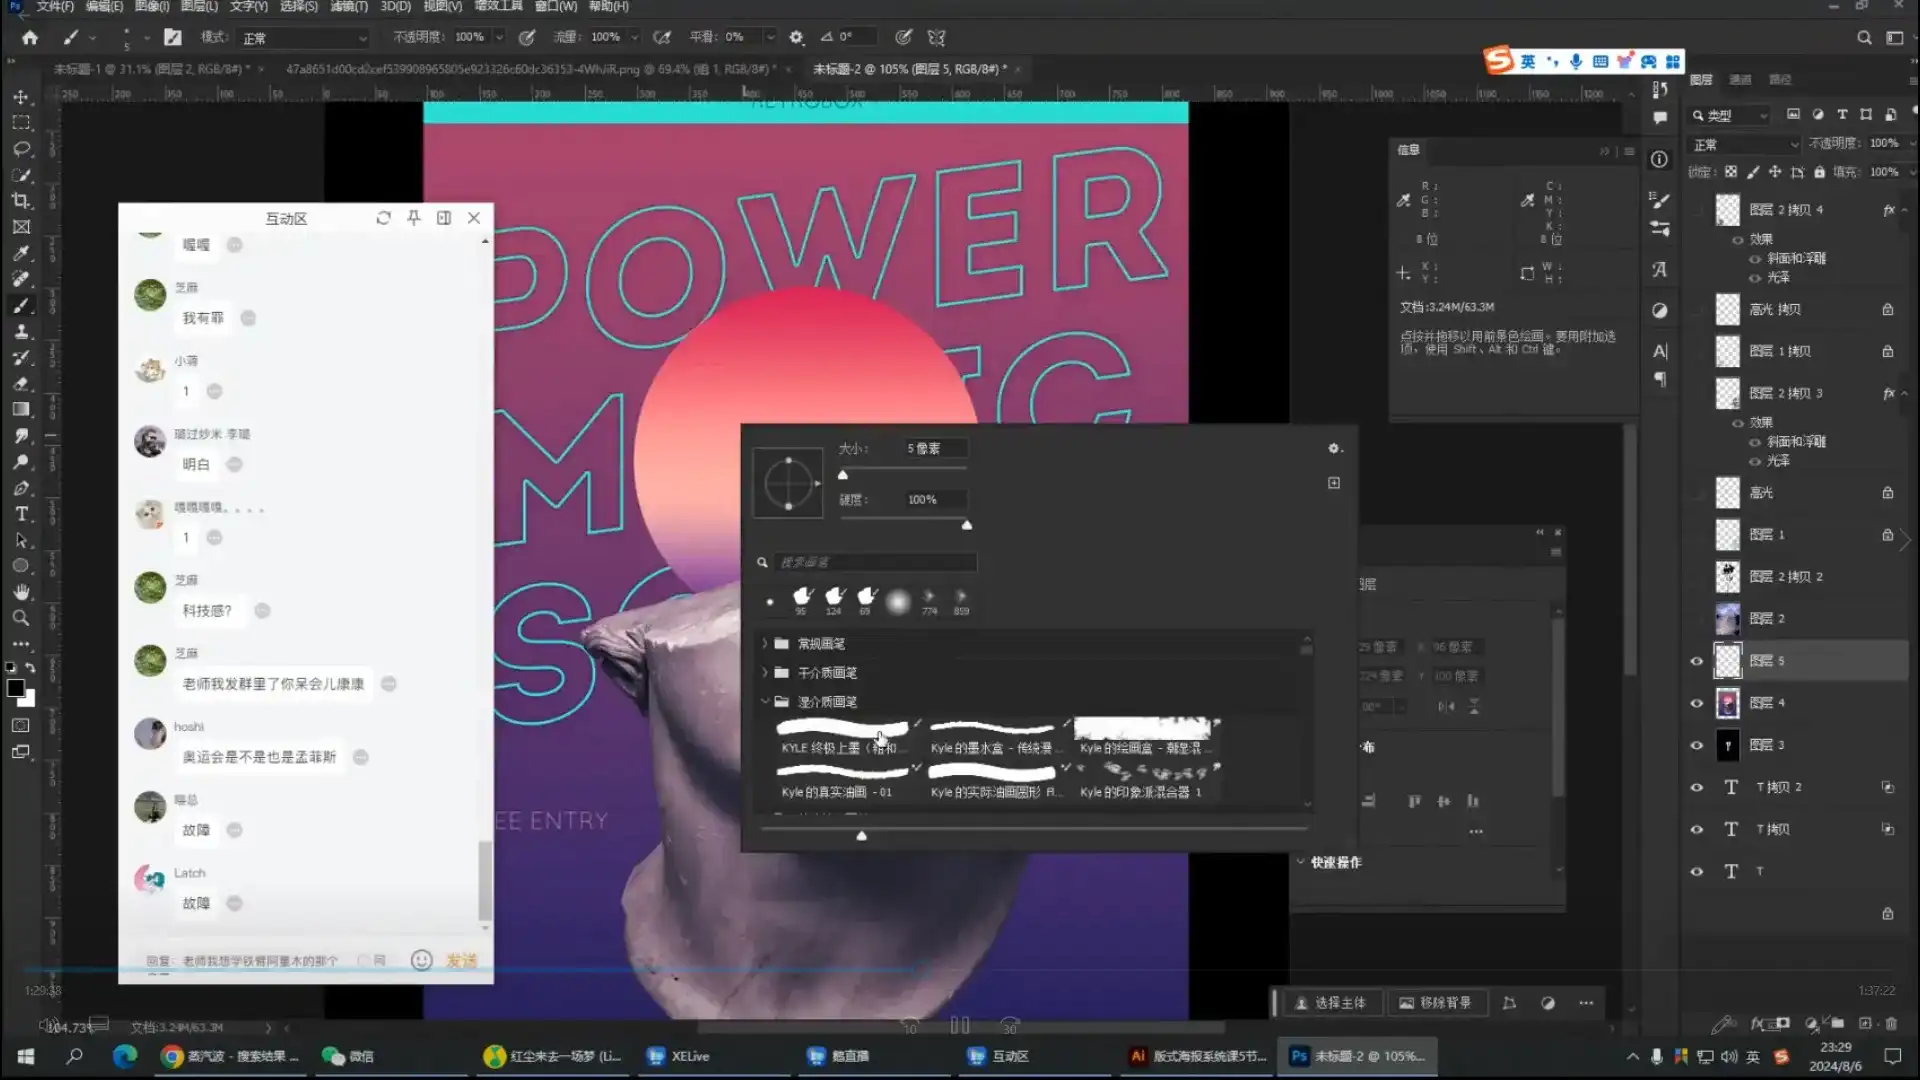Select the Move tool
Image resolution: width=1920 pixels, height=1080 pixels.
(x=21, y=97)
